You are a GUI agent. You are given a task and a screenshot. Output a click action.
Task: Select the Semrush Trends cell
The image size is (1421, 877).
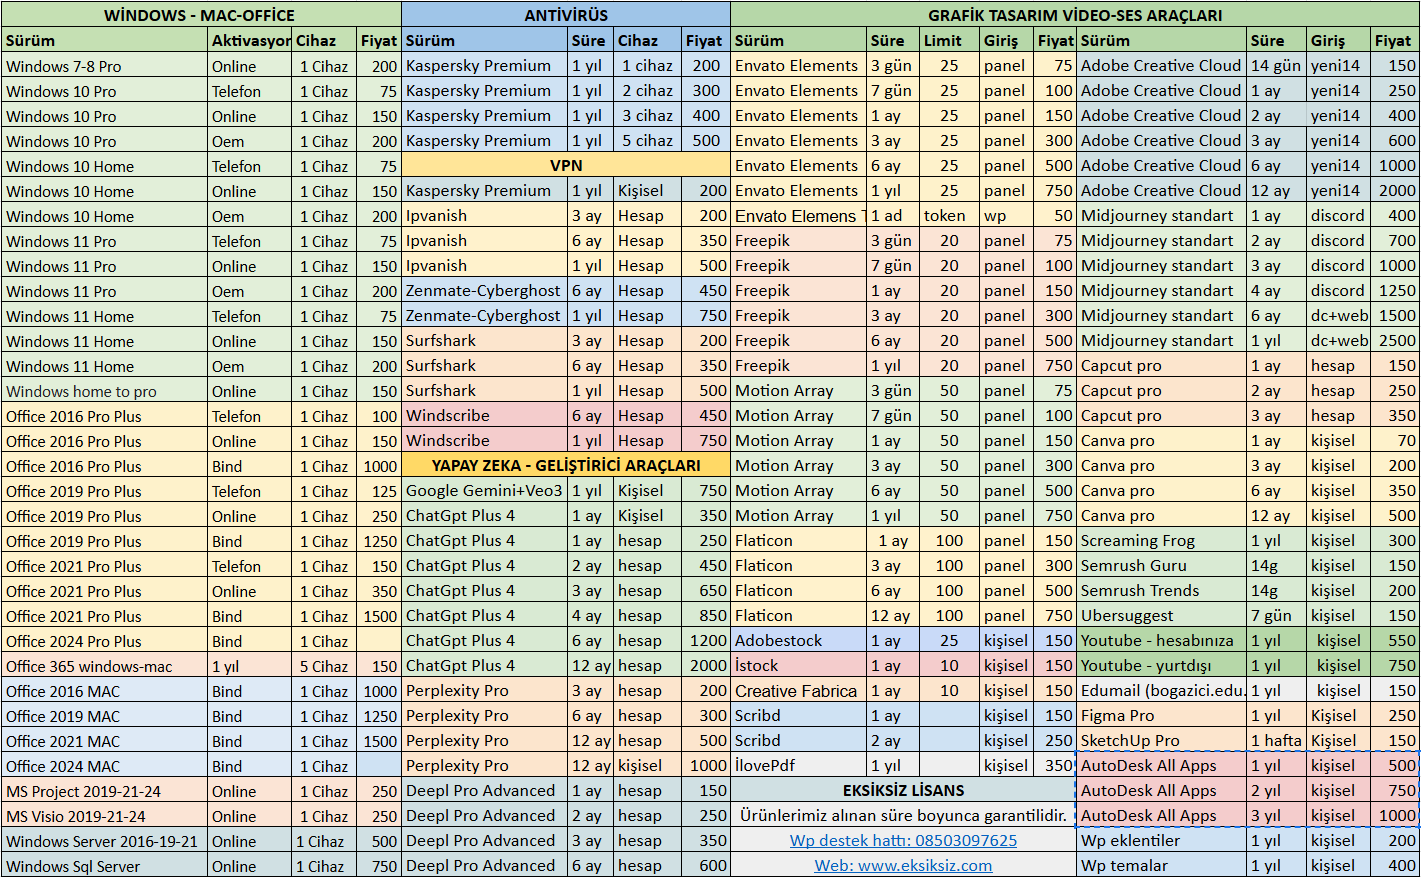coord(1162,590)
